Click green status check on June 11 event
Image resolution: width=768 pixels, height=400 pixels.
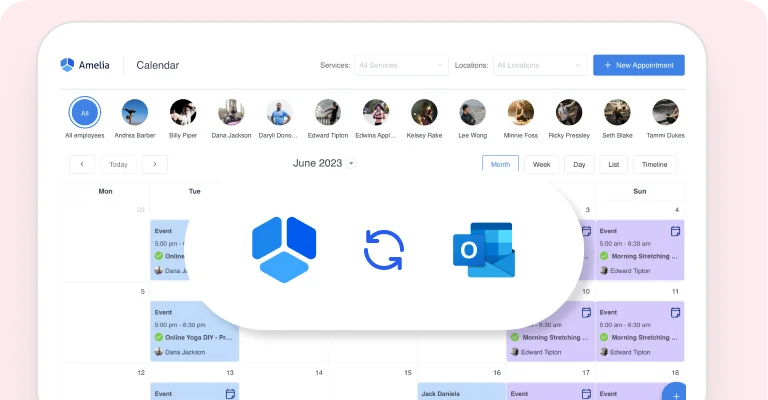[x=604, y=337]
